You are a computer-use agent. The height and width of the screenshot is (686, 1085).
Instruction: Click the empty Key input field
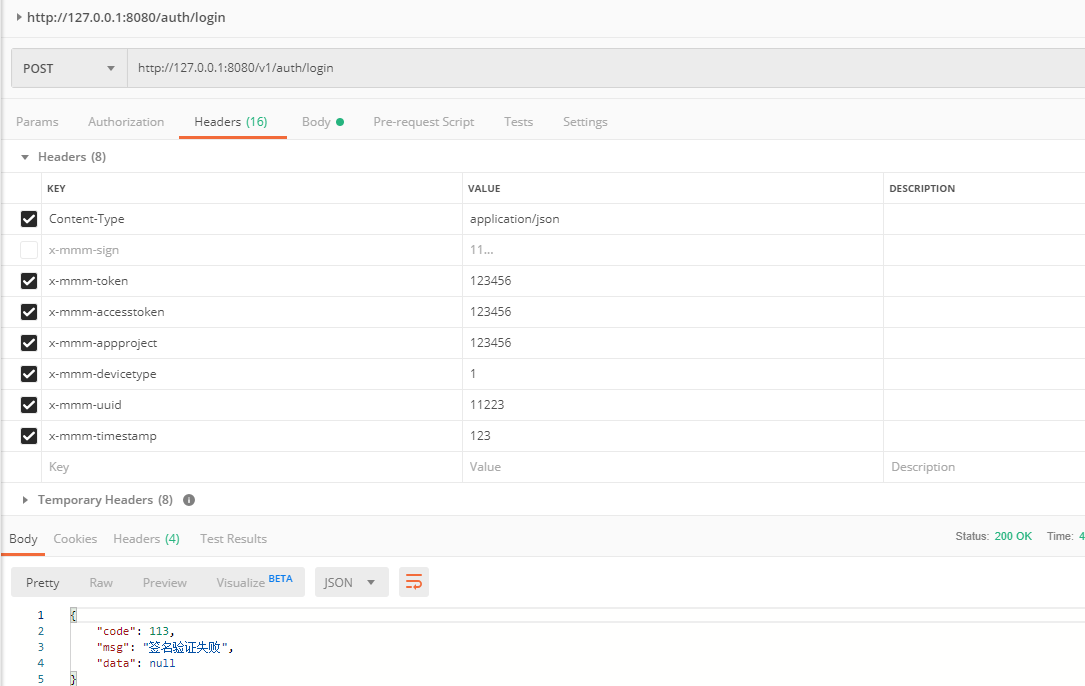252,467
